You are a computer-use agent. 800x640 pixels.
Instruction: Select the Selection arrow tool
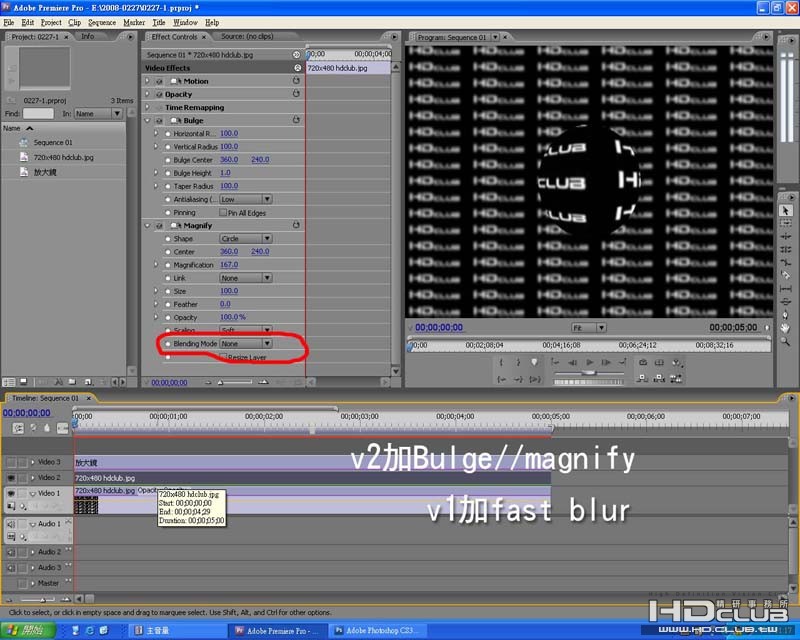[x=785, y=210]
